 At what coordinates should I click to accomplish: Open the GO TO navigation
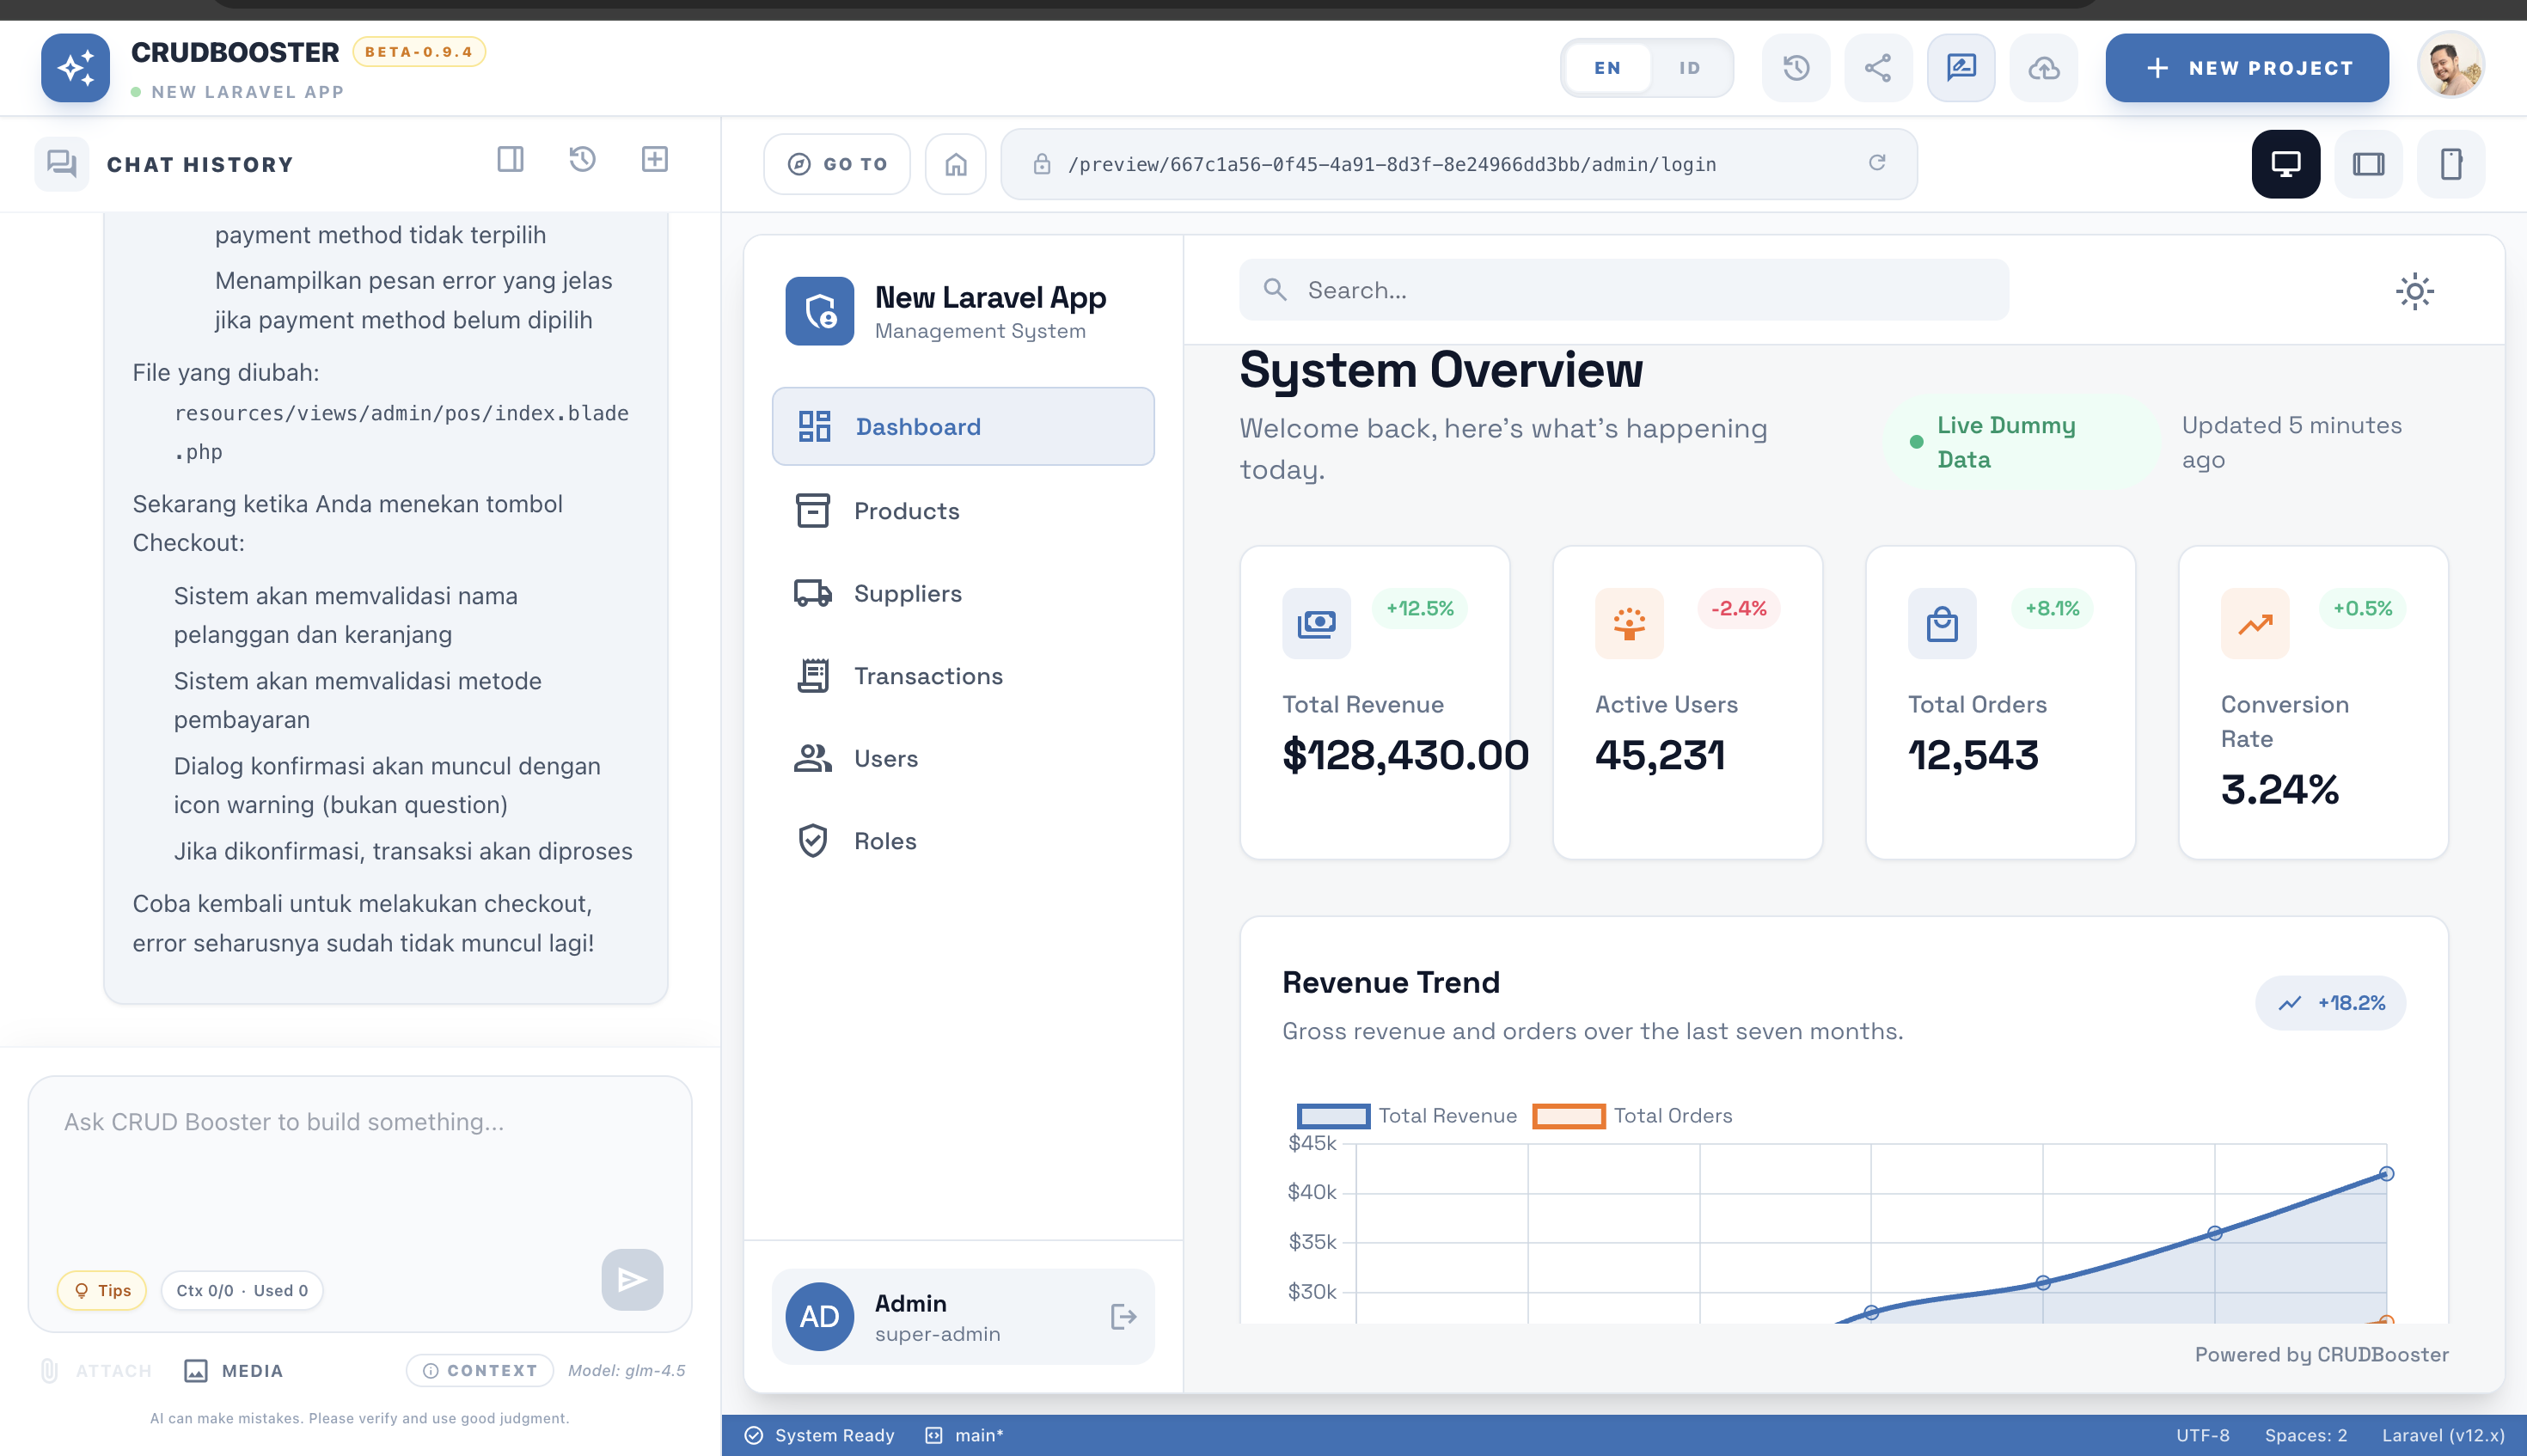coord(837,163)
